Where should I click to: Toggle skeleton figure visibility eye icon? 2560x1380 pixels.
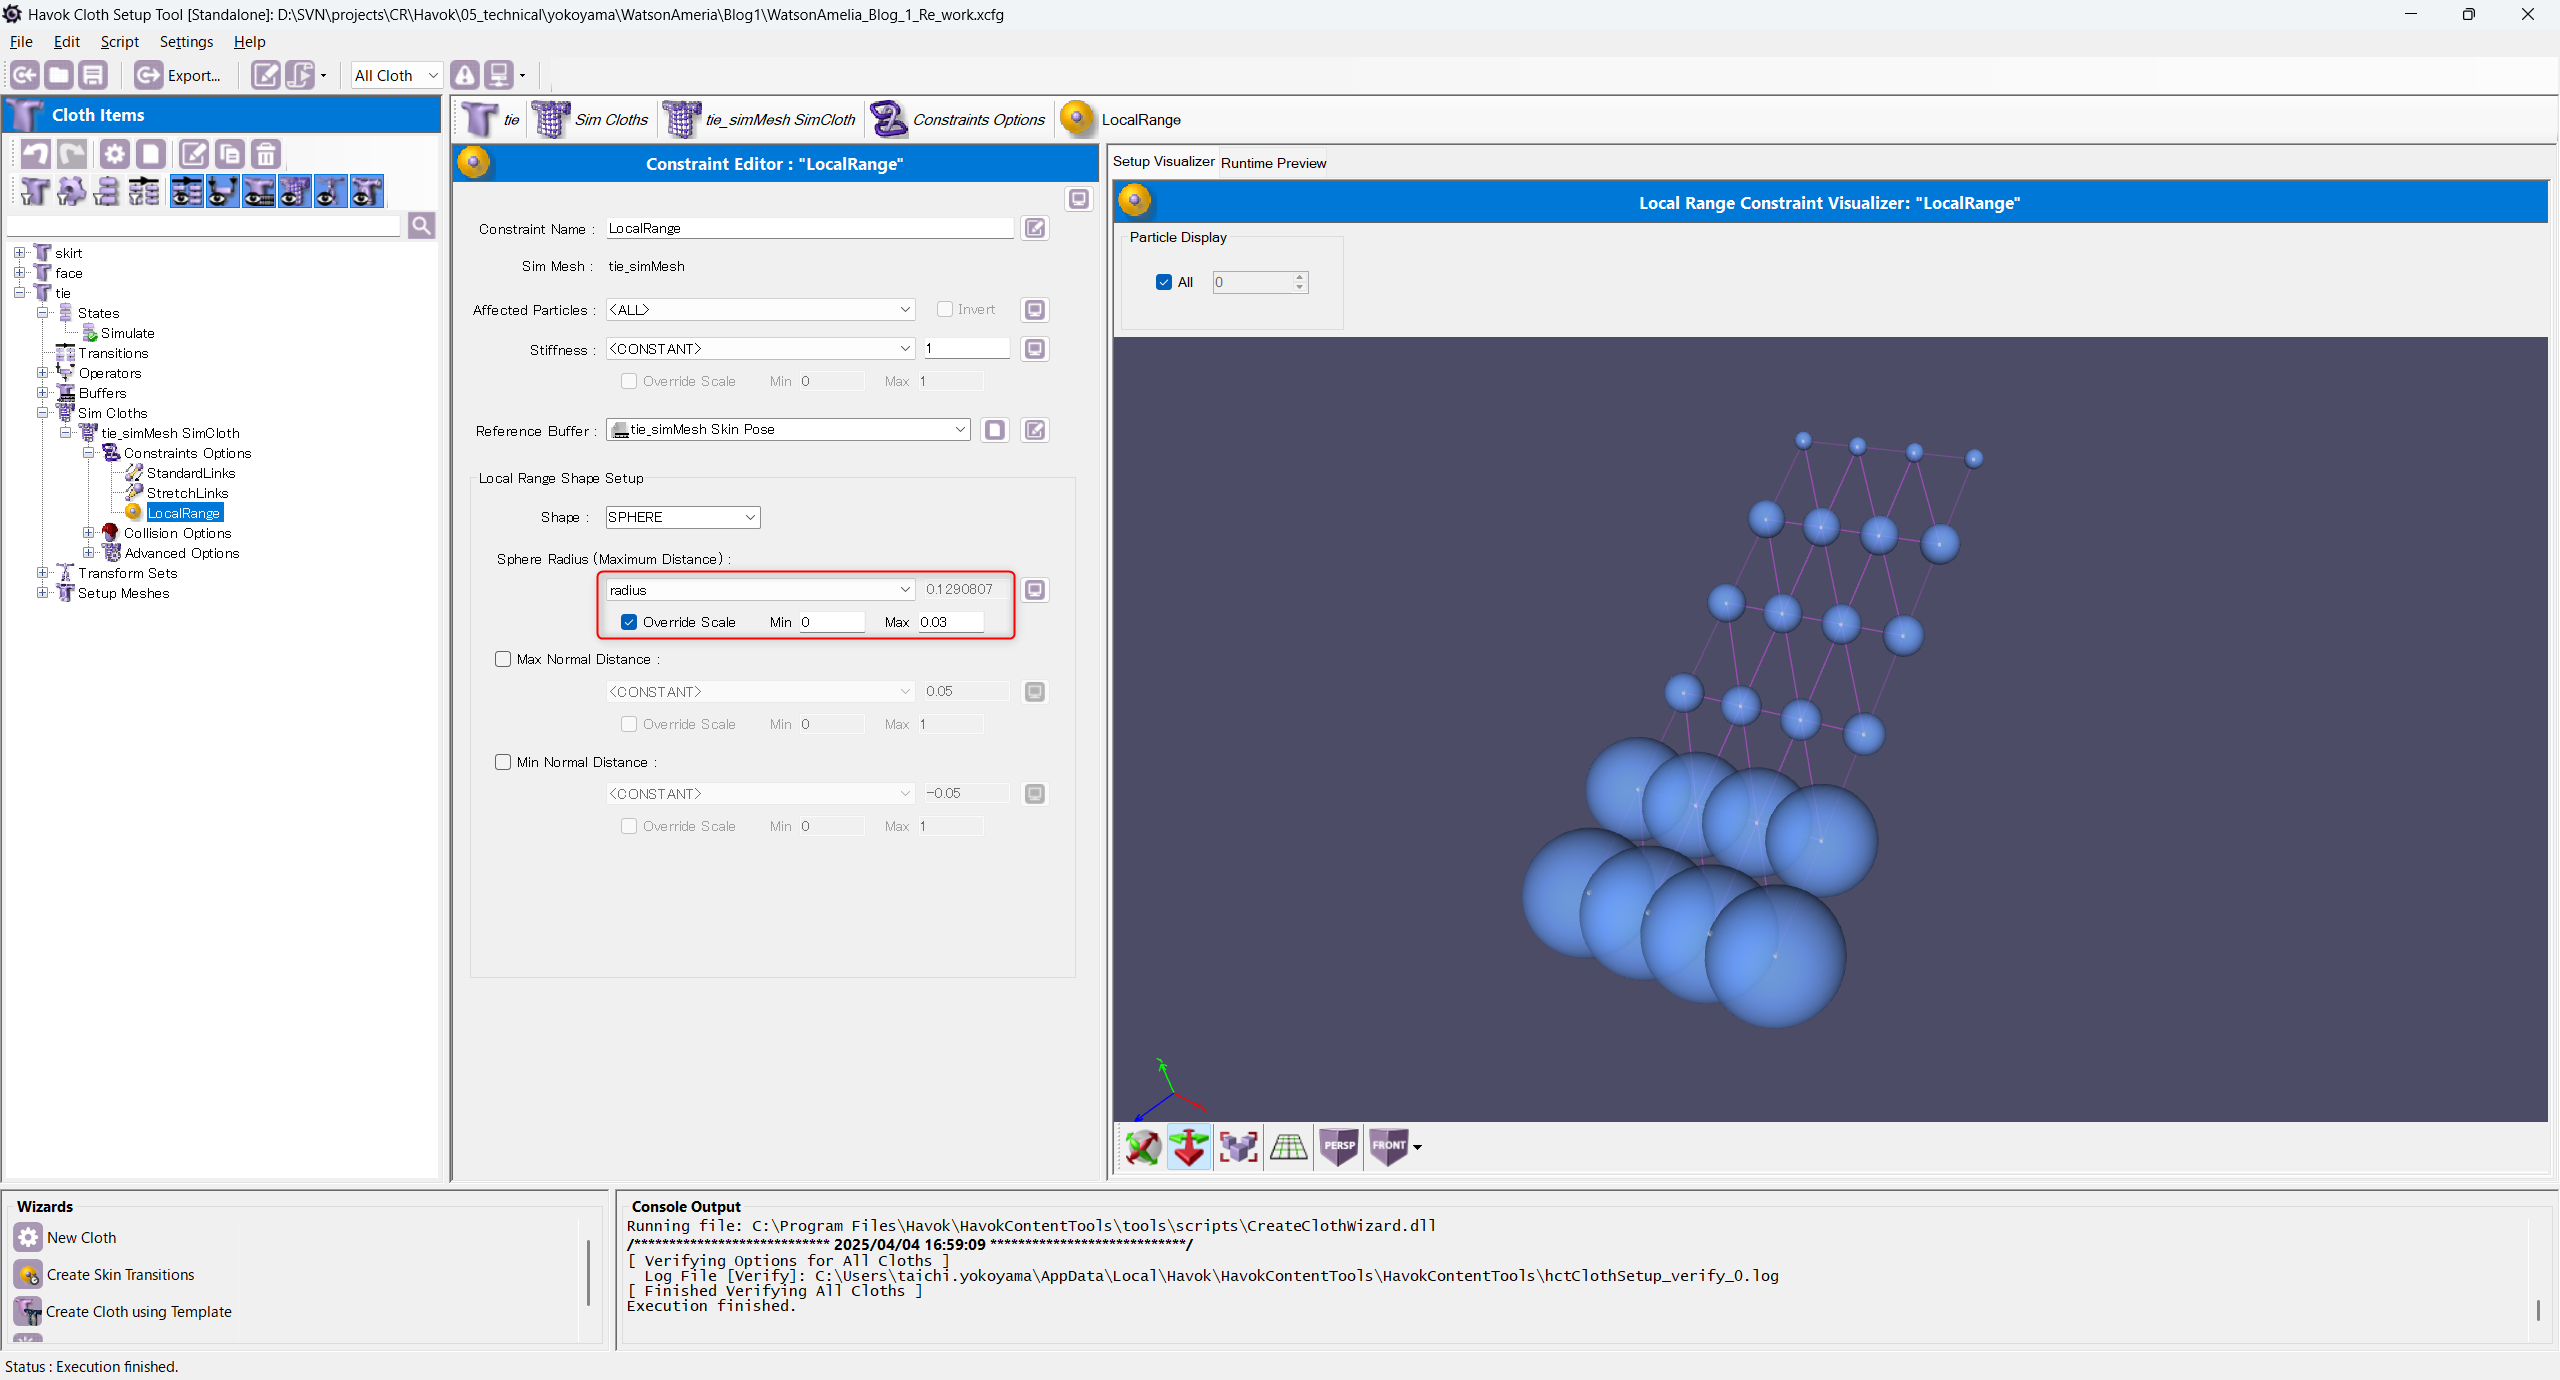(331, 191)
